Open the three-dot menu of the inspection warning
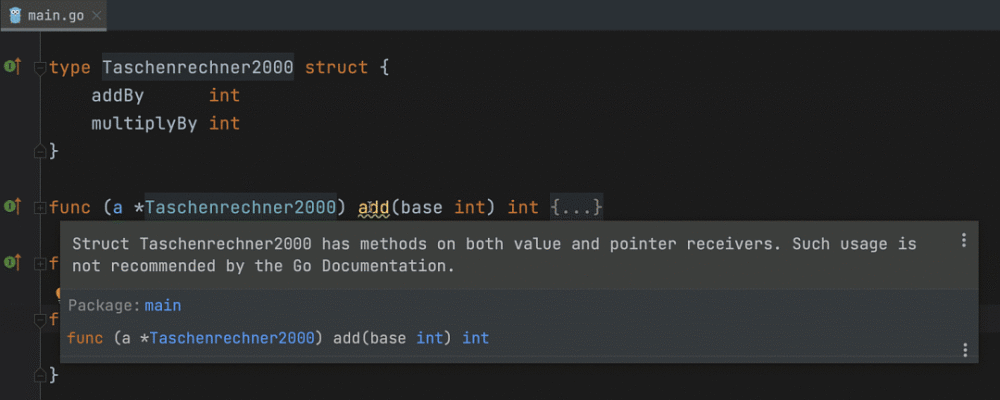The height and width of the screenshot is (400, 1000). [964, 240]
